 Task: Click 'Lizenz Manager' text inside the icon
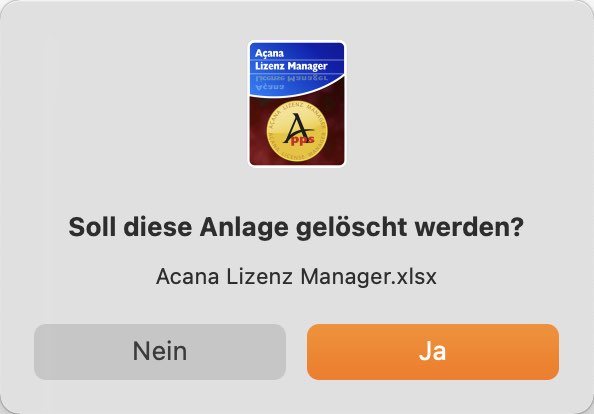pyautogui.click(x=291, y=66)
